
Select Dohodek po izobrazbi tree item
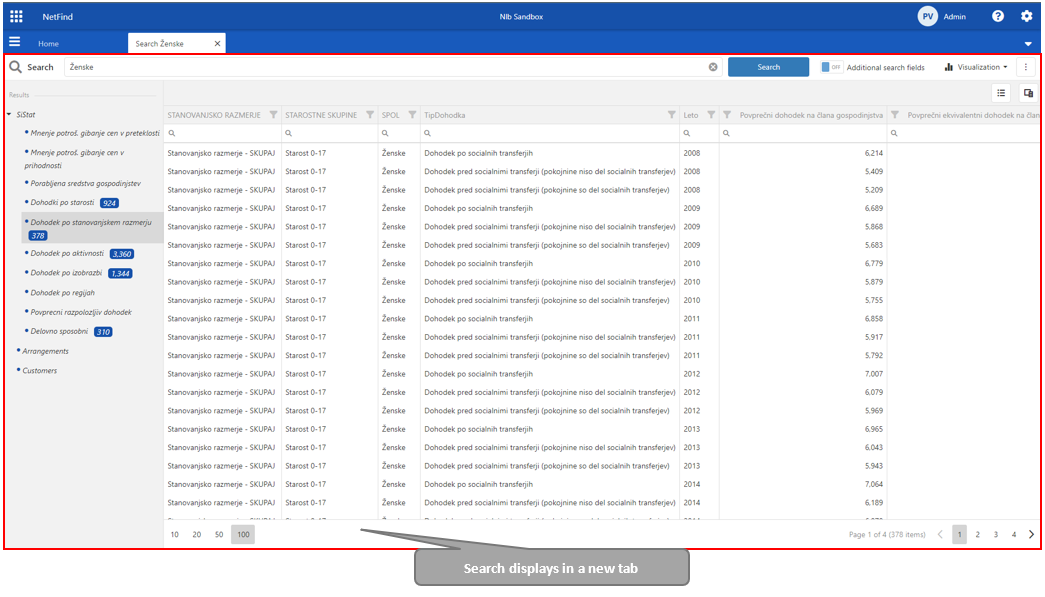66,273
